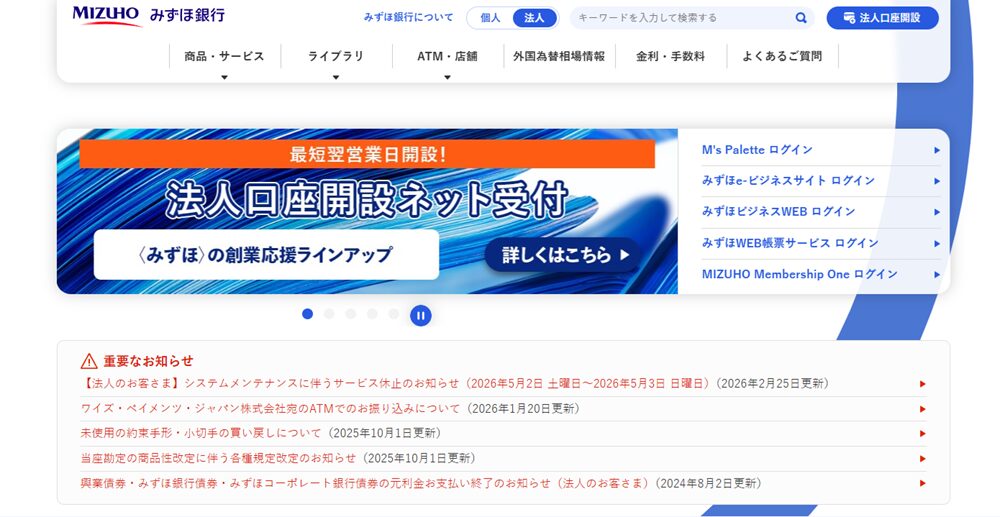
Task: Select the 法人 toggle option
Action: [534, 18]
